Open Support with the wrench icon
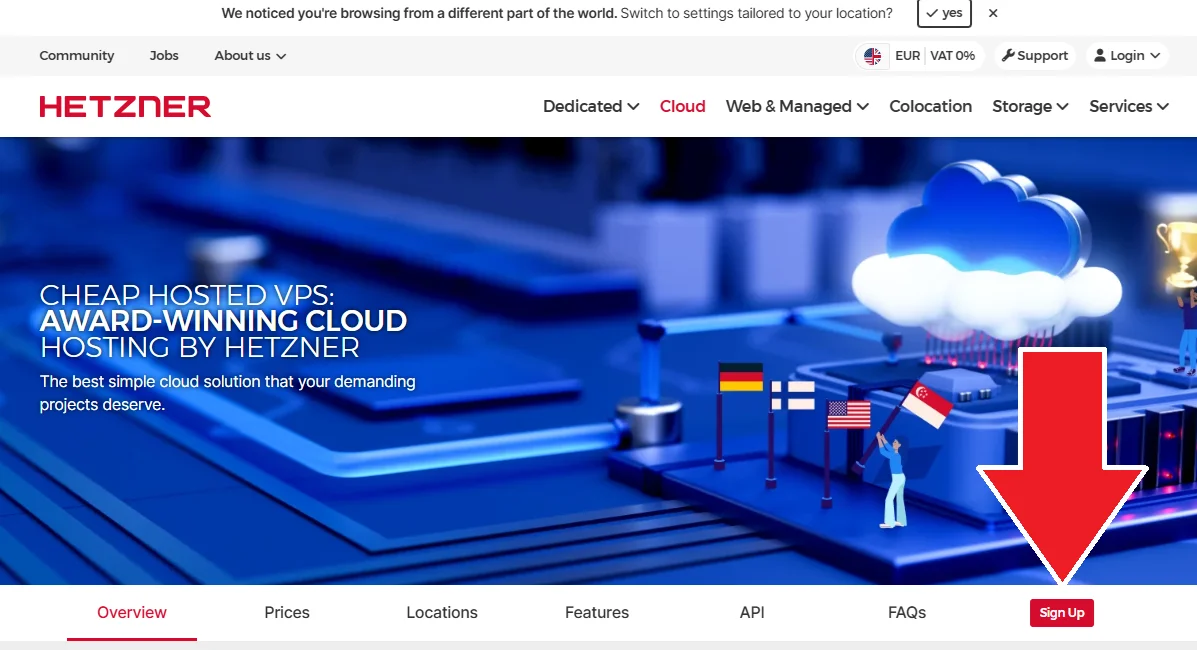1197x650 pixels. [x=1034, y=56]
